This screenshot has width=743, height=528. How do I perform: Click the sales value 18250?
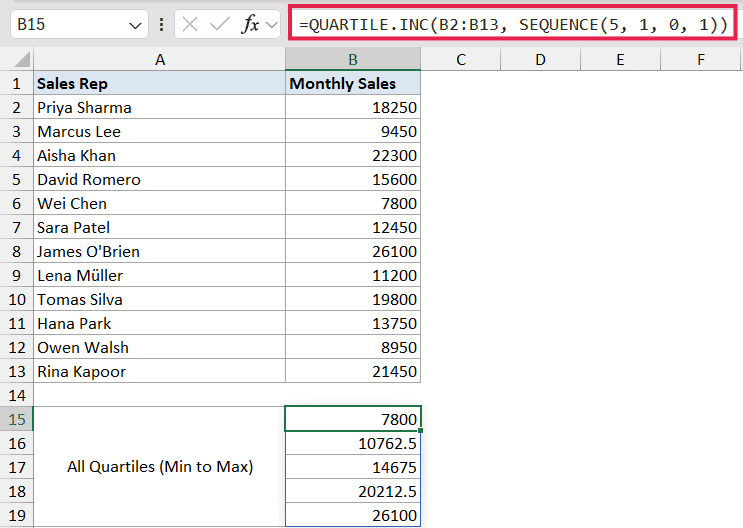point(353,108)
